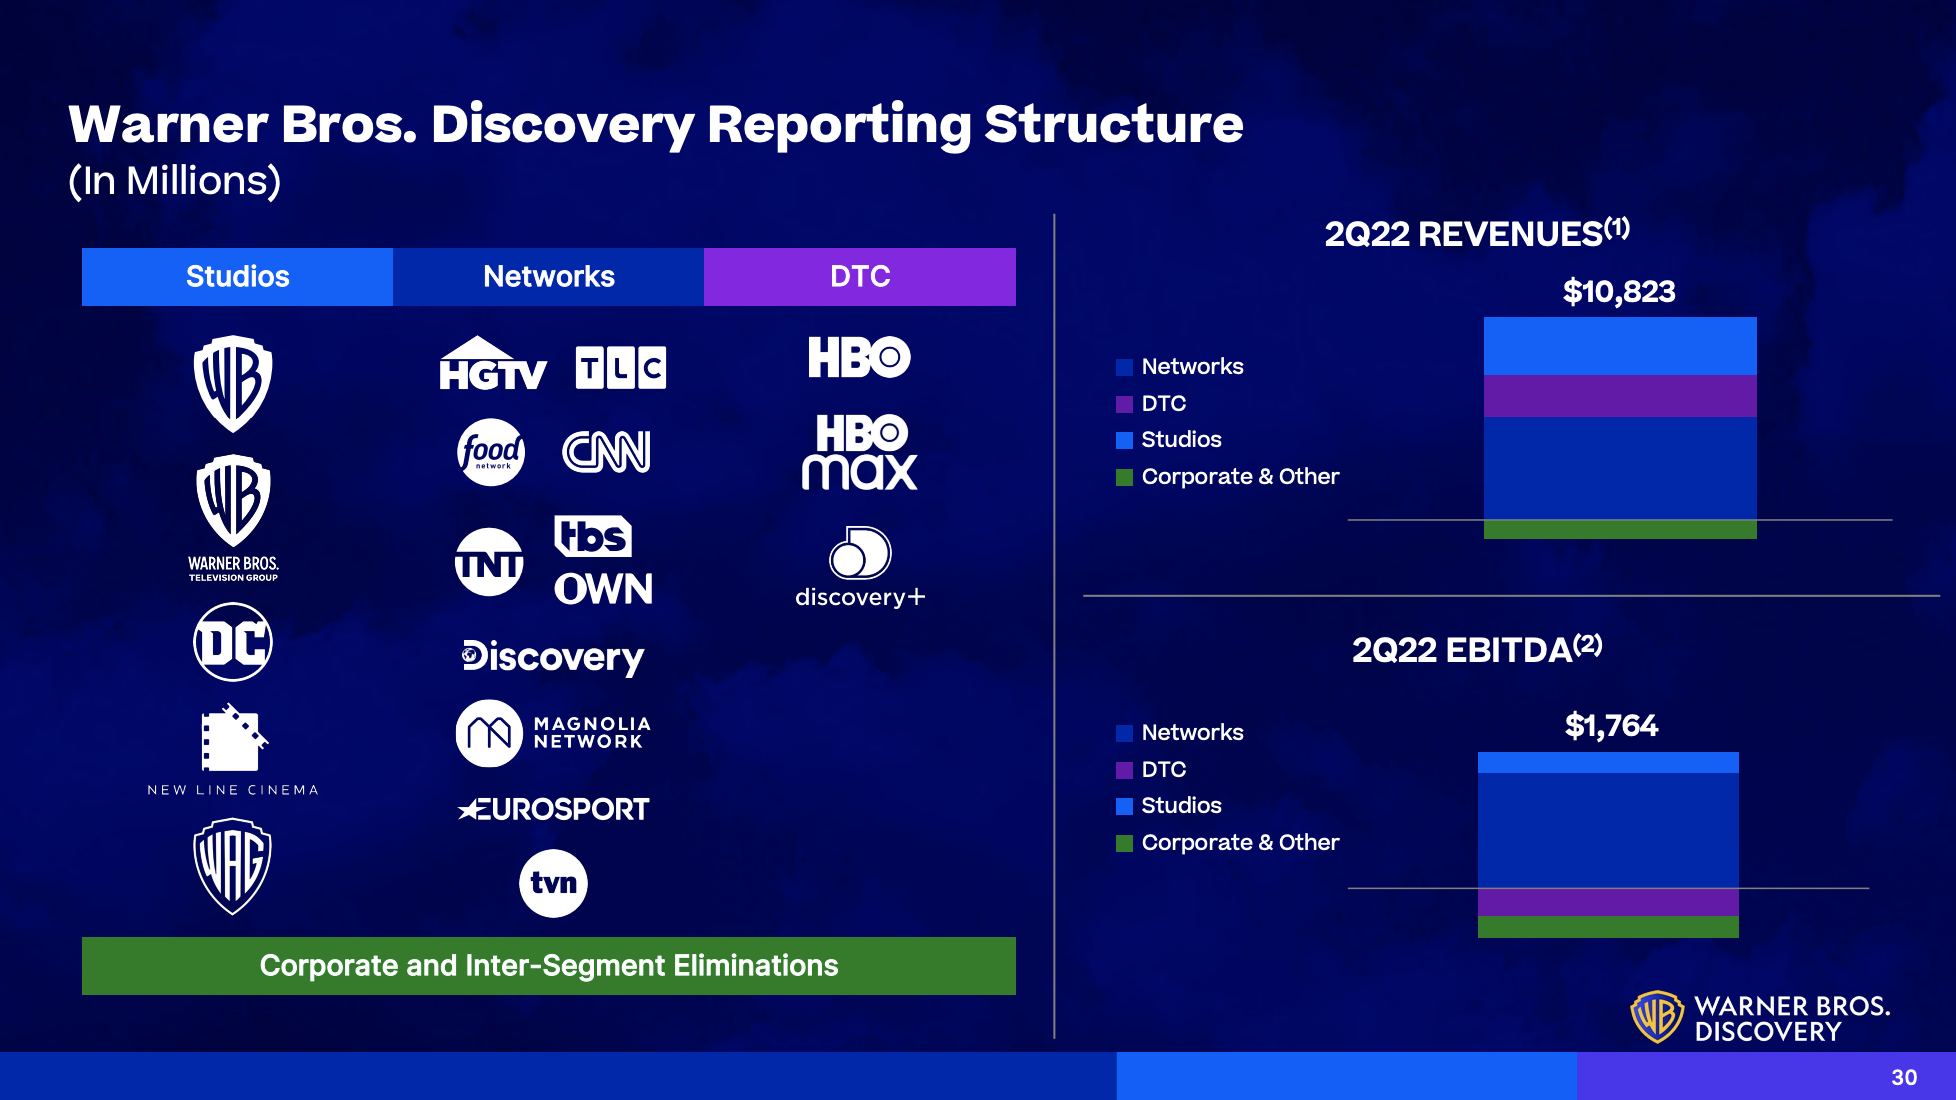Click the DC logo
1956x1100 pixels.
[x=233, y=642]
